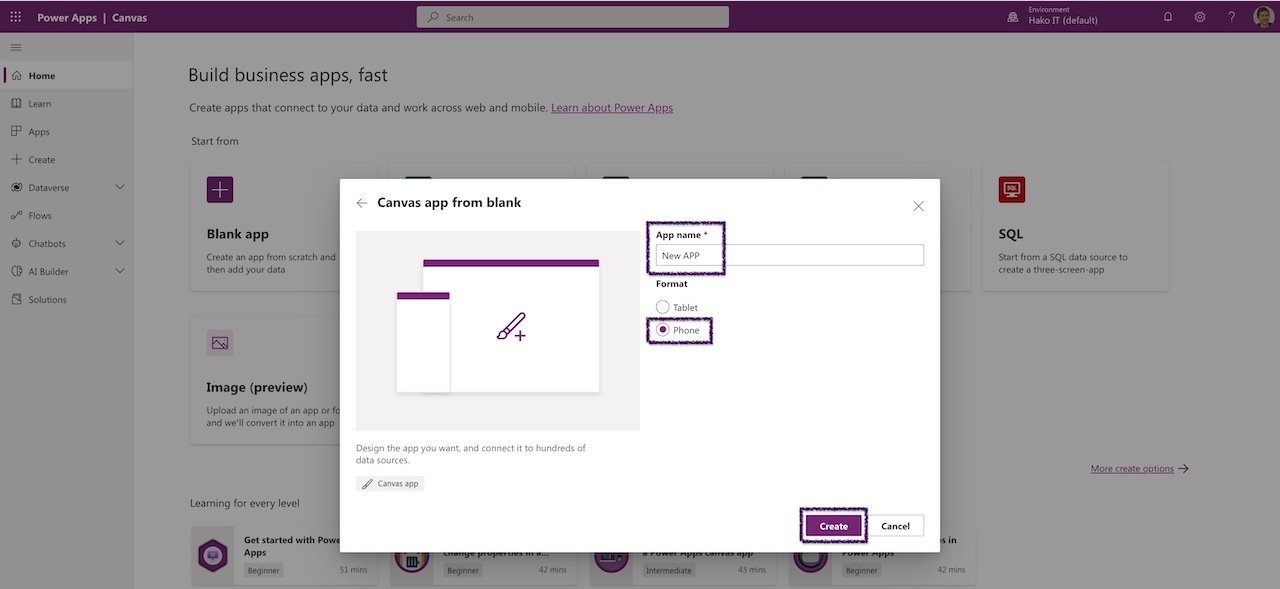This screenshot has width=1280, height=589.
Task: Click the App name input field
Action: pos(789,255)
